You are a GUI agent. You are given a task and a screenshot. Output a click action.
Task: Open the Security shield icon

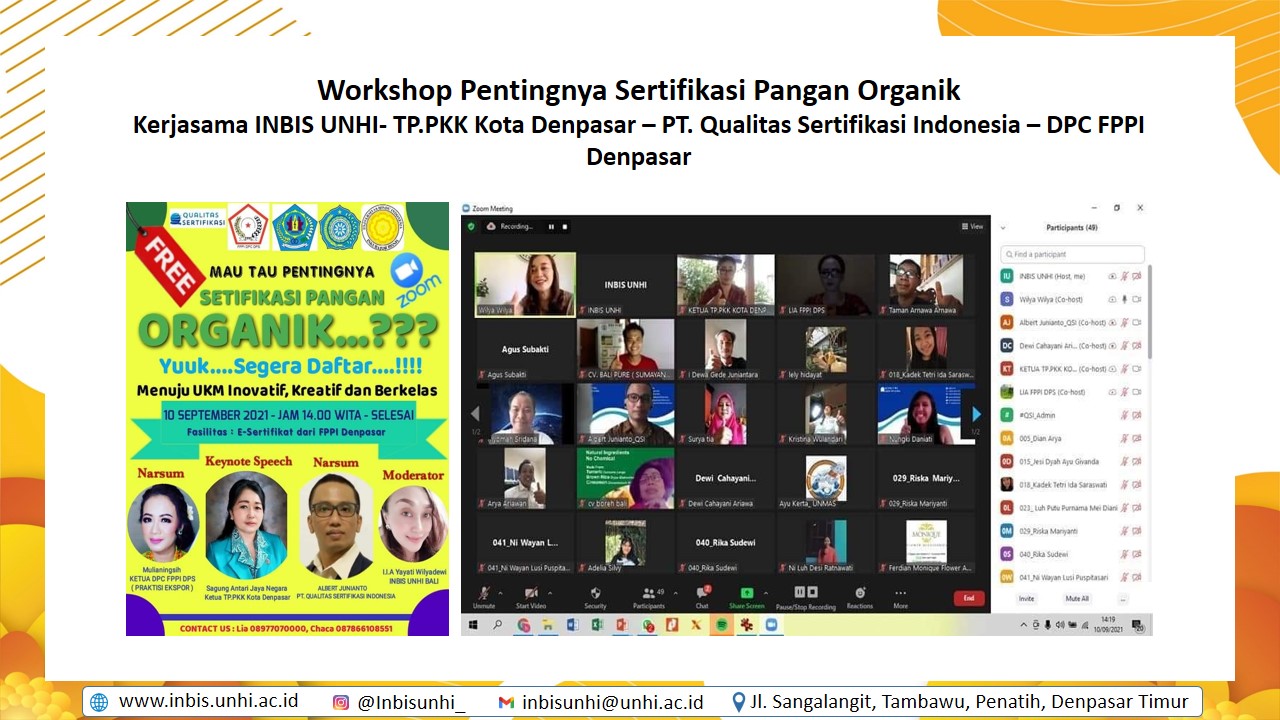[595, 593]
